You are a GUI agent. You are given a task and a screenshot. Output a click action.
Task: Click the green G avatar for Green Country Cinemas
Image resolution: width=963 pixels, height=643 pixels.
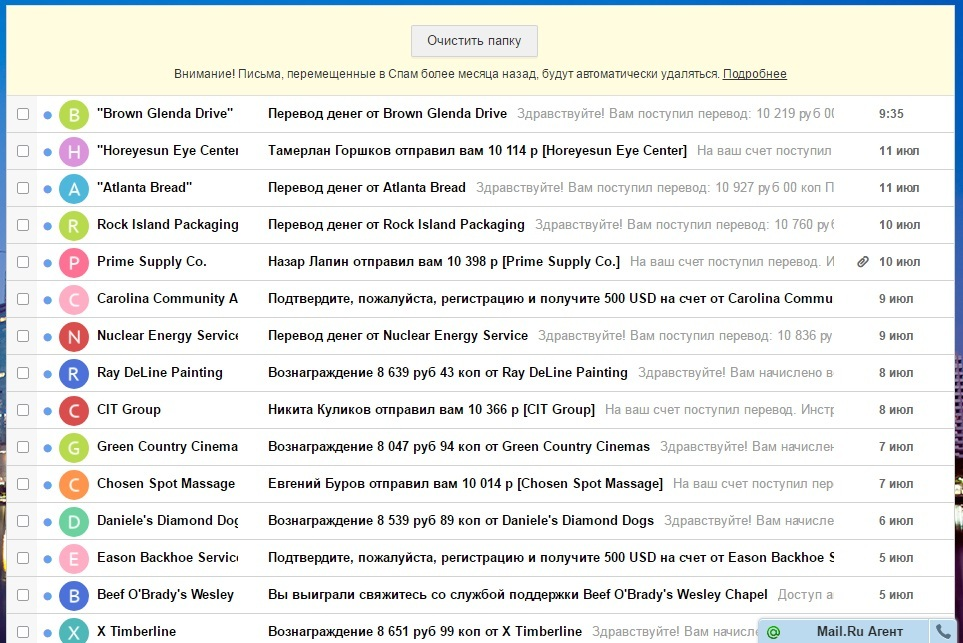[74, 447]
